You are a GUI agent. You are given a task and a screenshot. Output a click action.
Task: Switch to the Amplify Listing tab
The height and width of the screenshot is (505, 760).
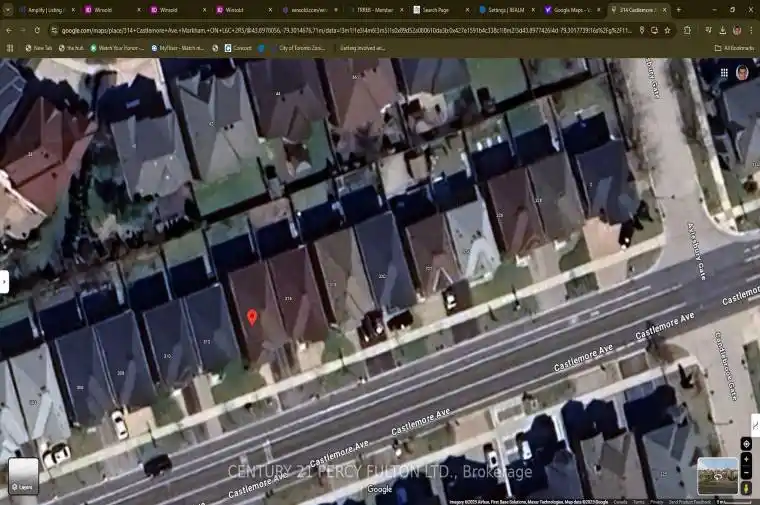pyautogui.click(x=46, y=10)
